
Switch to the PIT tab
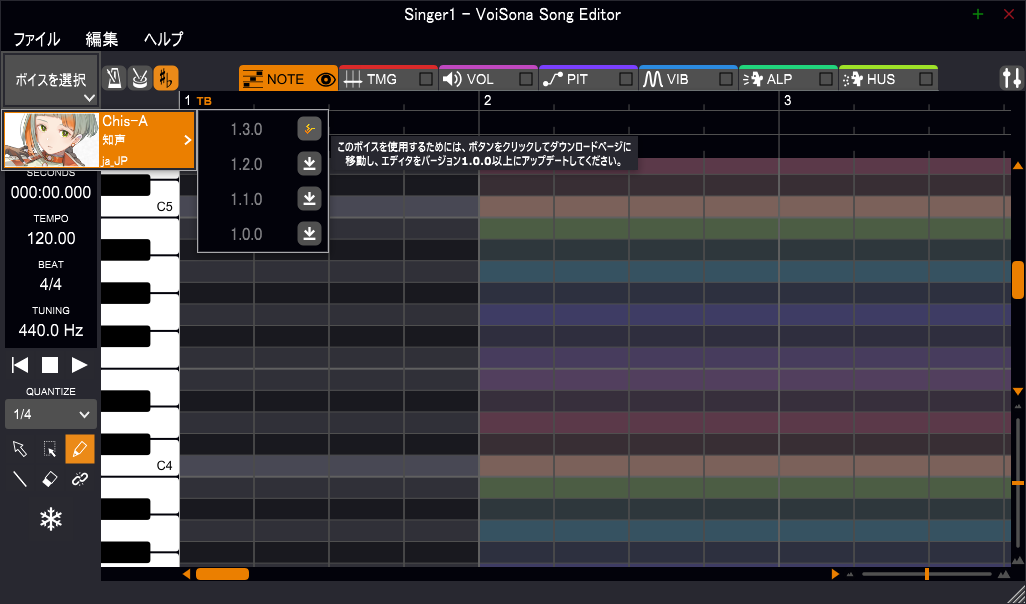click(x=588, y=79)
